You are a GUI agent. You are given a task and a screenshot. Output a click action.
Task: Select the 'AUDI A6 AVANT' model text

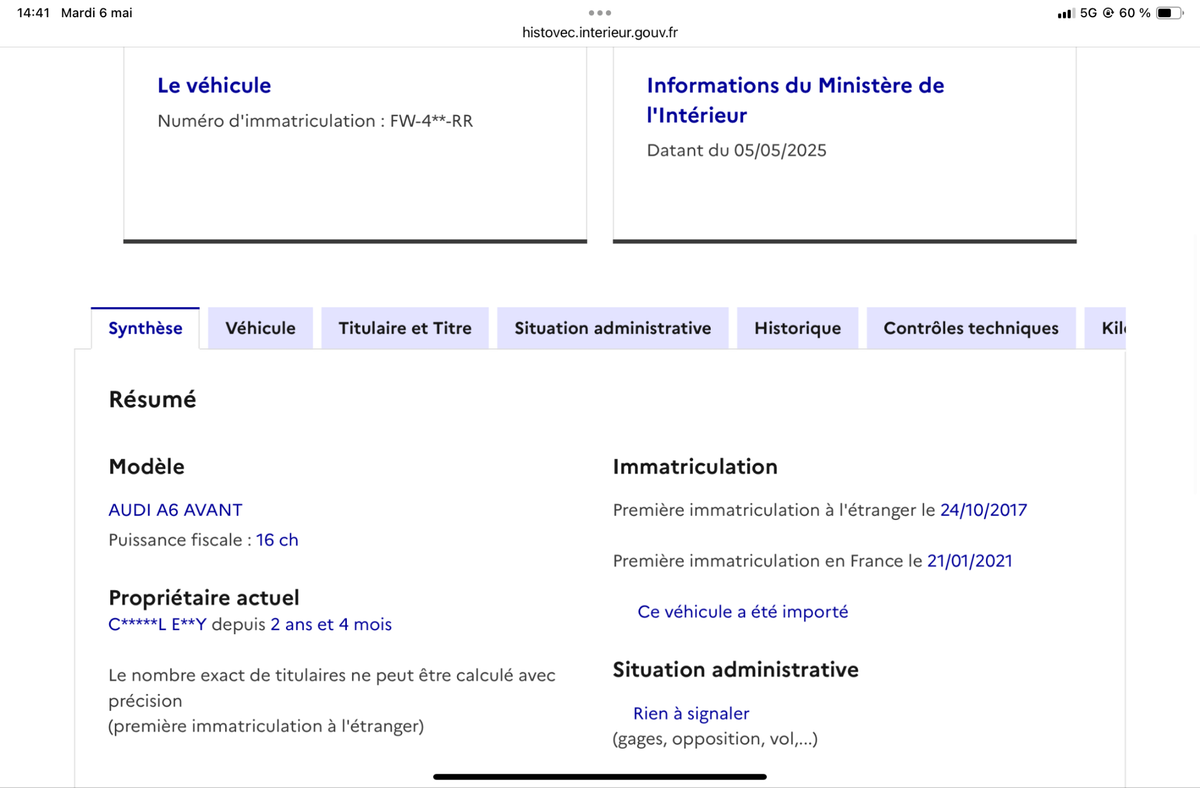(x=175, y=510)
